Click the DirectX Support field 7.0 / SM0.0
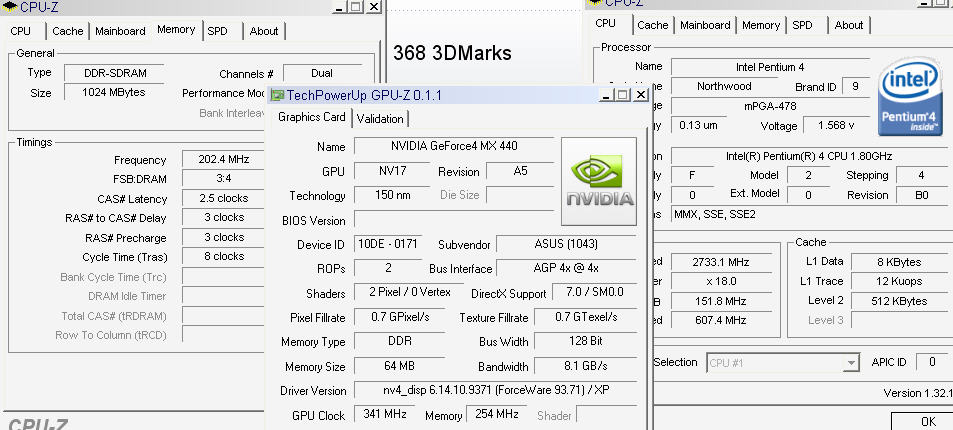Screen dimensions: 953x430 coord(594,292)
